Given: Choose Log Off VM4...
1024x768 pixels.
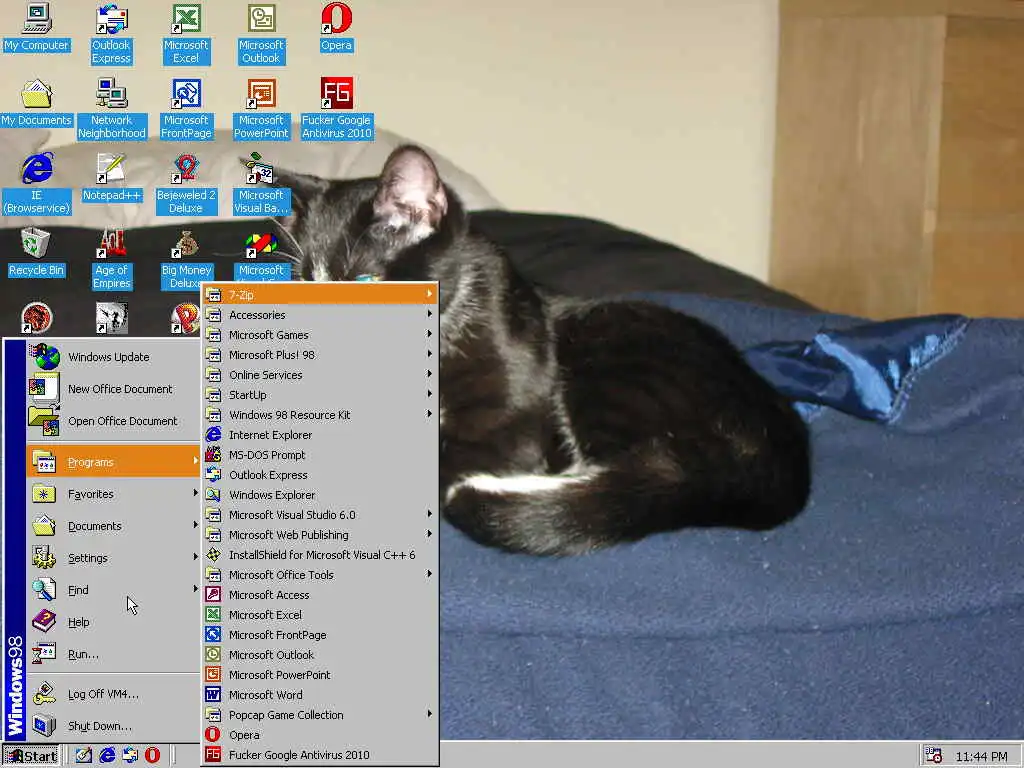Looking at the screenshot, I should (x=113, y=694).
